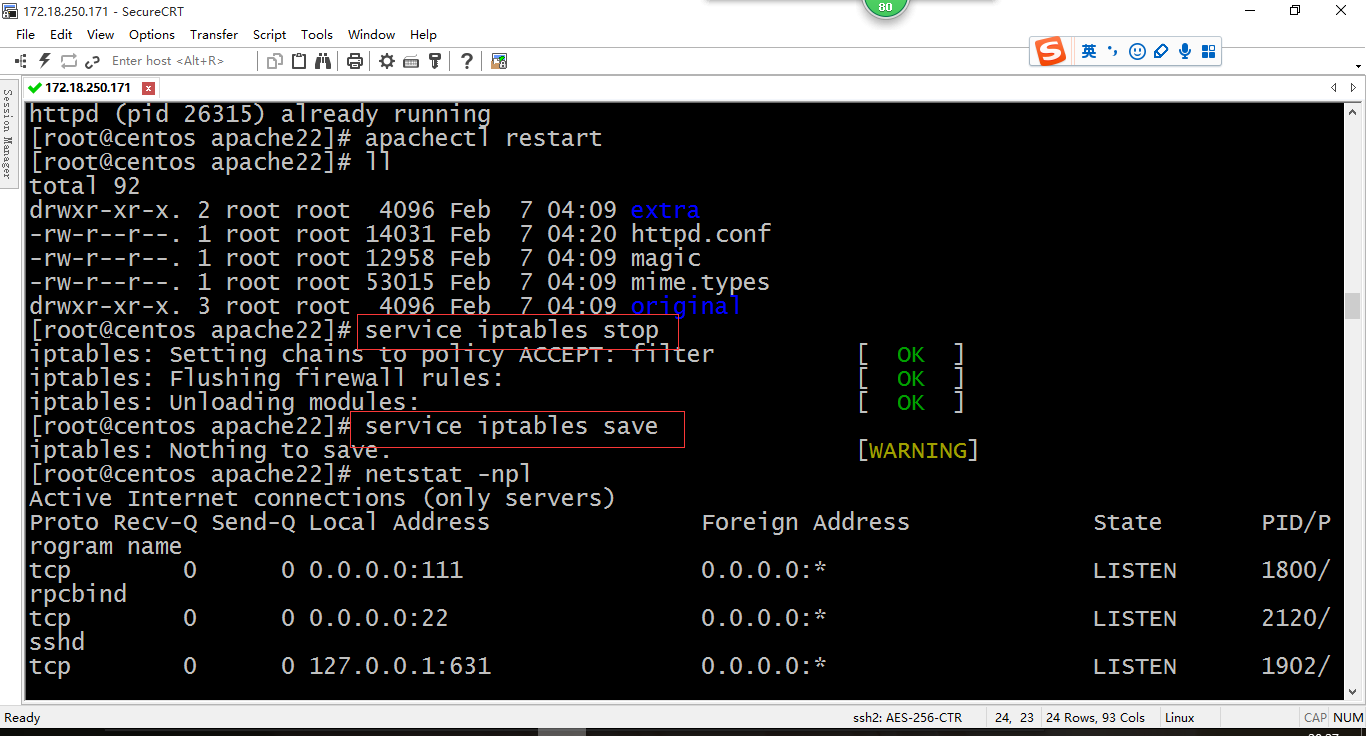Toggle Sogou punctuation mode icon
The width and height of the screenshot is (1366, 736).
coord(1114,51)
